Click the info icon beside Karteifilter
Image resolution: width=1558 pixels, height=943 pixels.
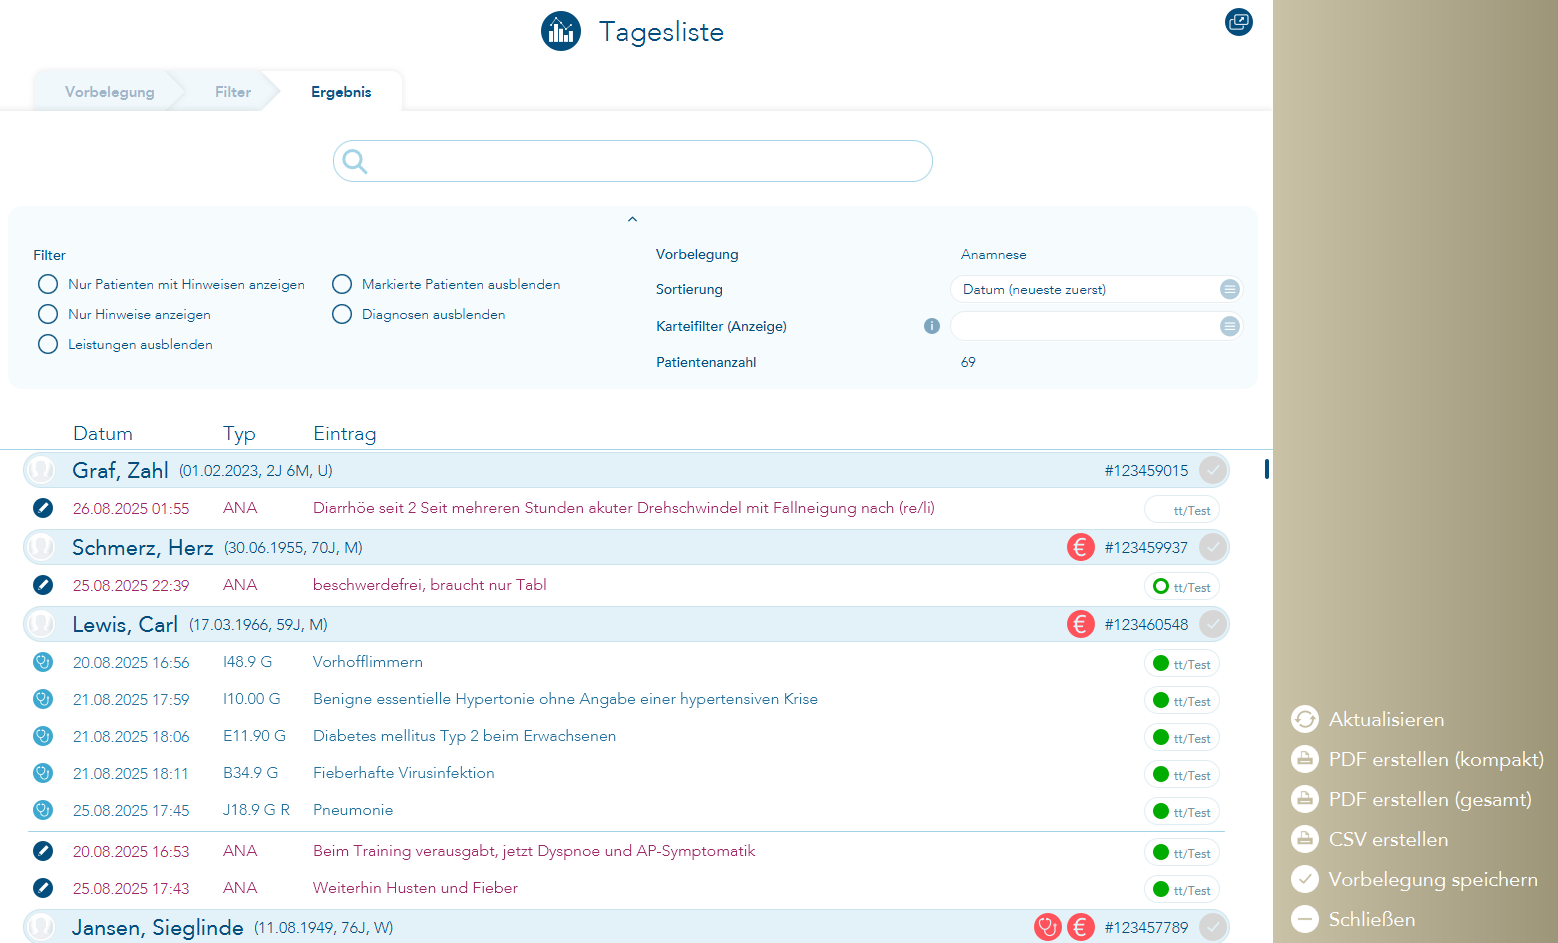pos(931,326)
